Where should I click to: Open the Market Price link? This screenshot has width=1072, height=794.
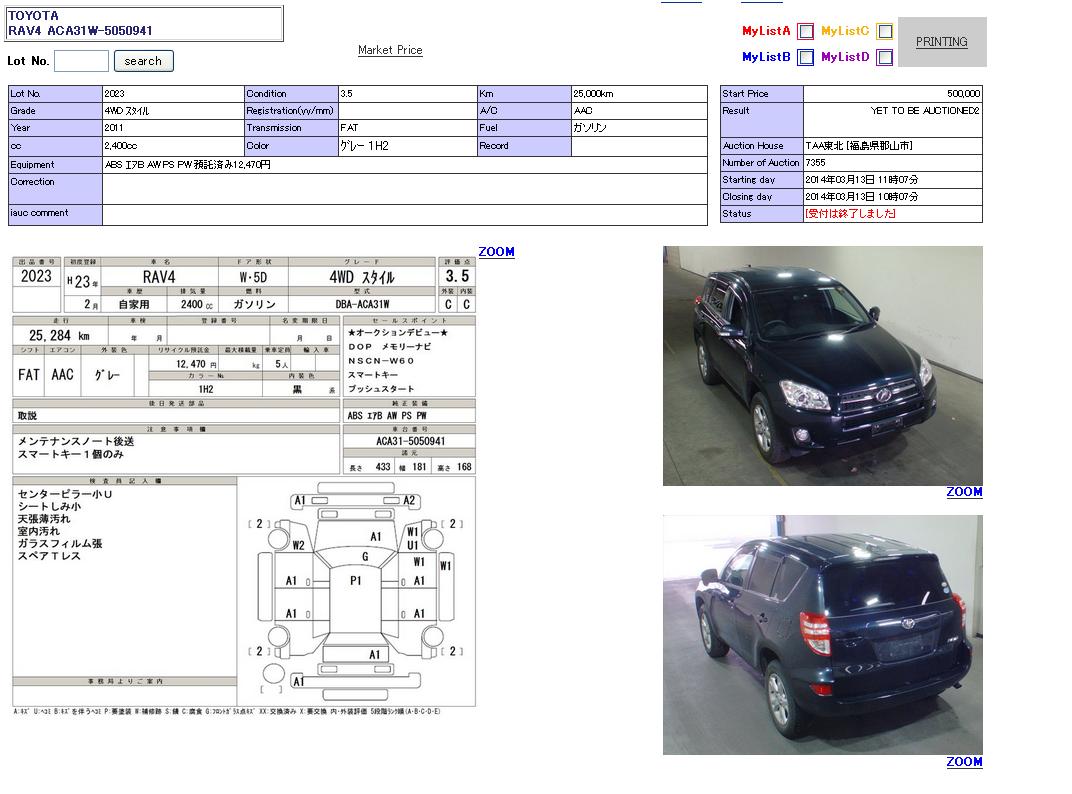tap(390, 50)
